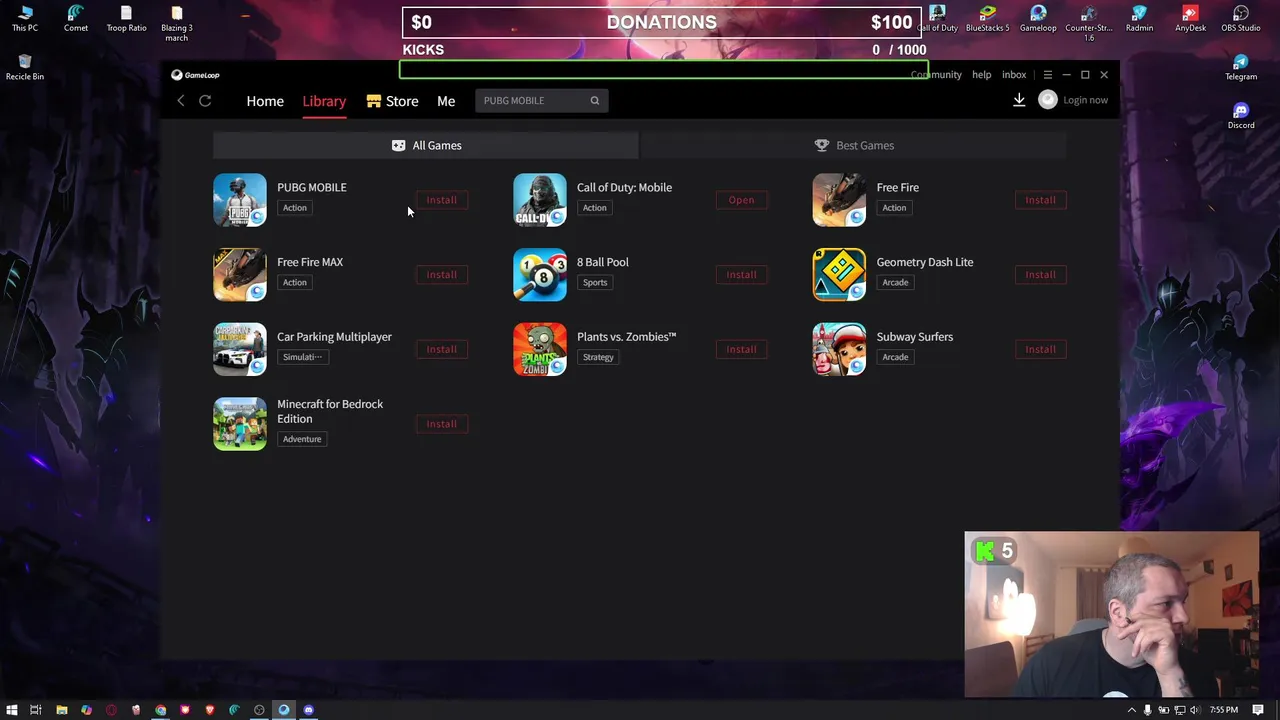
Task: Click the GameLoop logo in title bar
Action: click(x=195, y=75)
